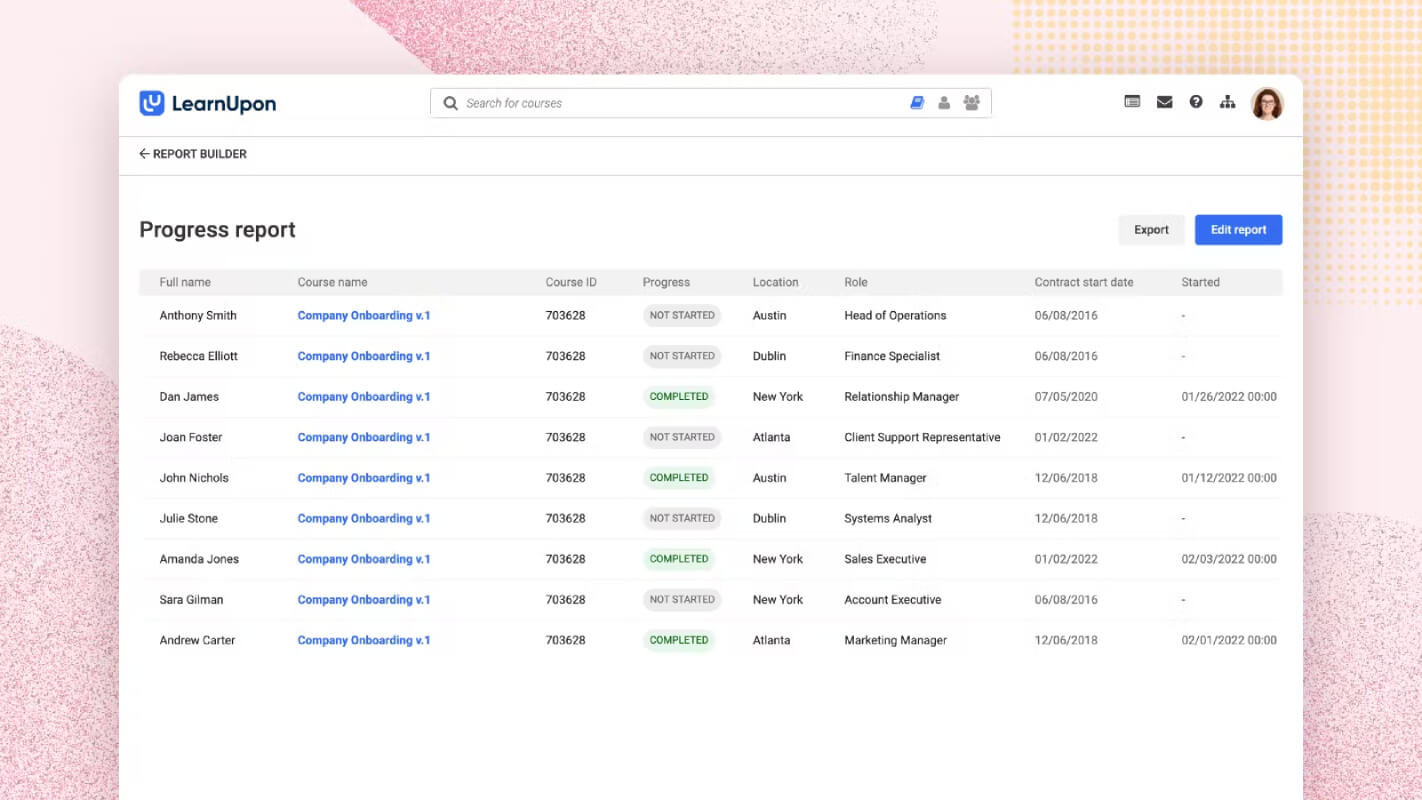Click the LearnUpon logo icon

coord(152,103)
